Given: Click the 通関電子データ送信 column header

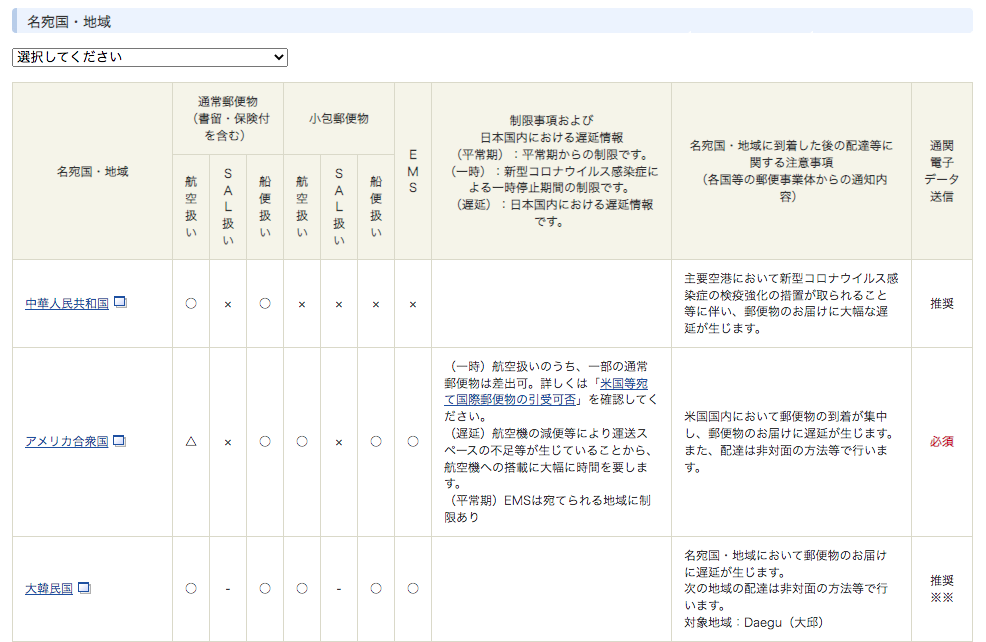Looking at the screenshot, I should coord(941,171).
